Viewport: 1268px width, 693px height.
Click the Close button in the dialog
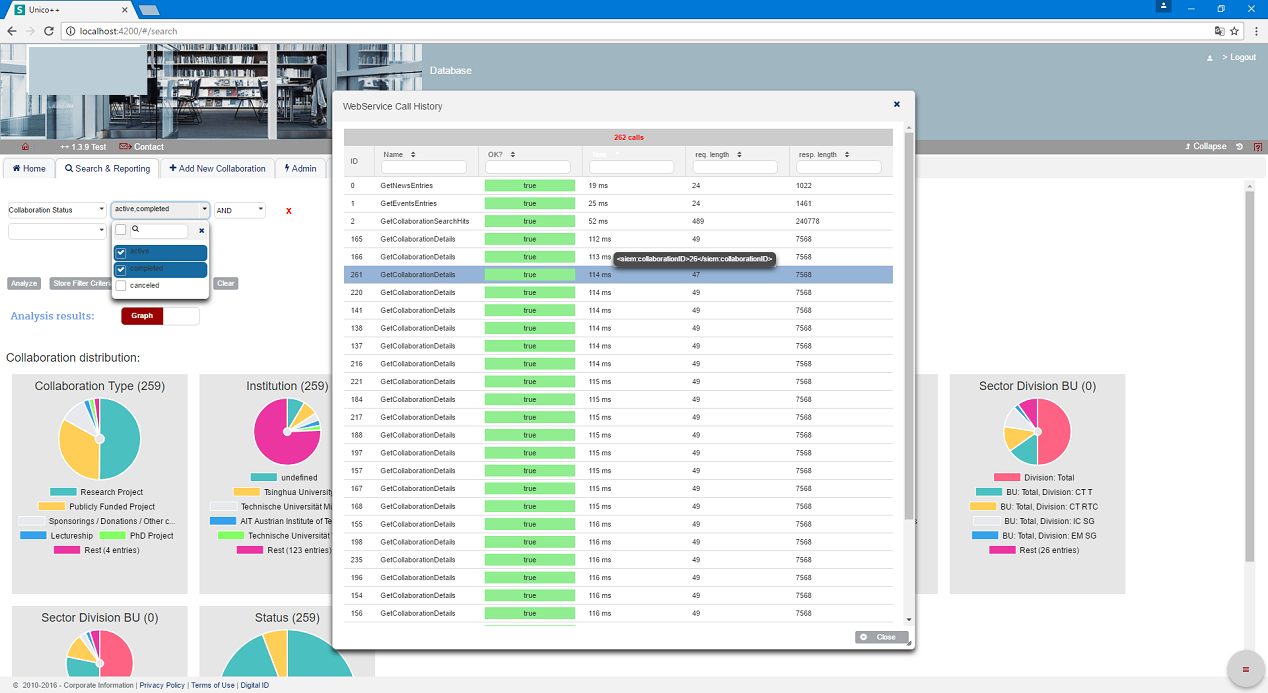[x=882, y=637]
